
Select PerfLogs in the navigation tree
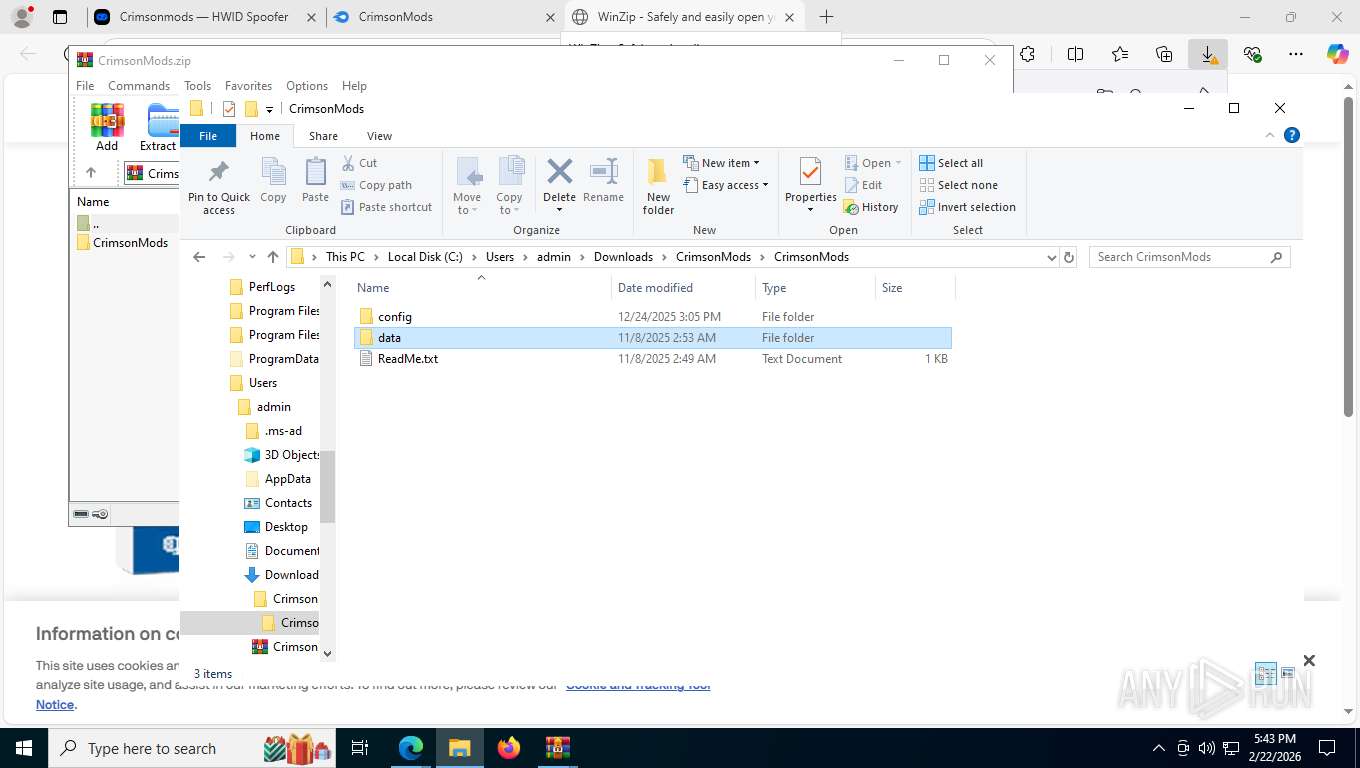click(271, 287)
